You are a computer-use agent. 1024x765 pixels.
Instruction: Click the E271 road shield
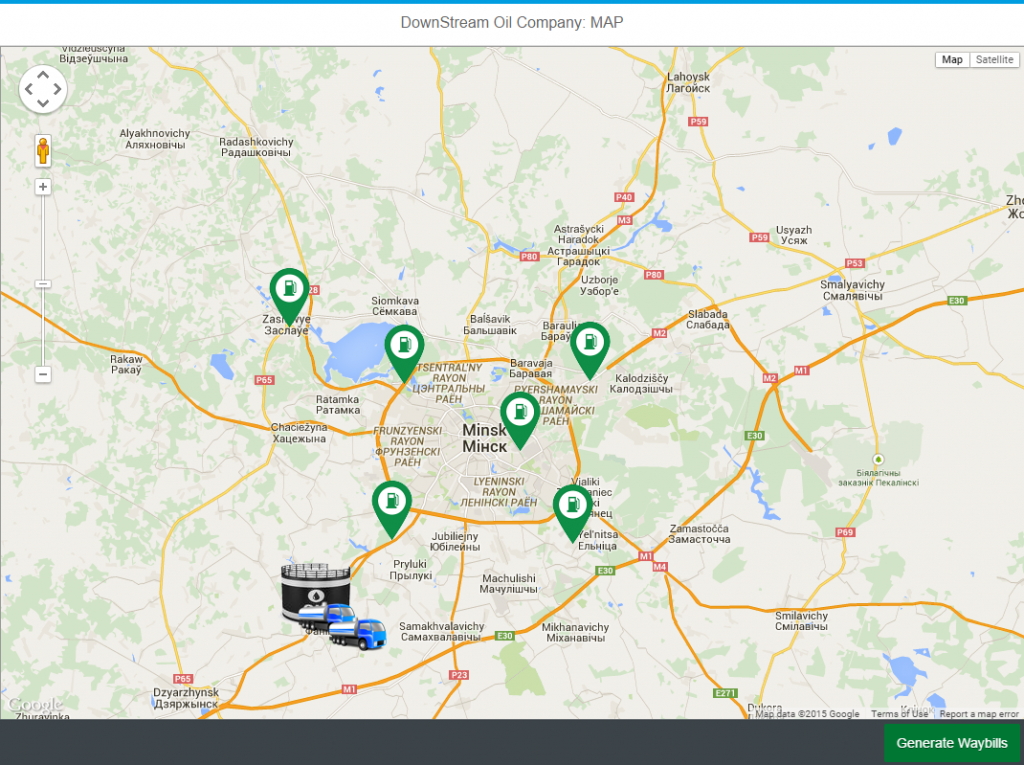point(726,693)
